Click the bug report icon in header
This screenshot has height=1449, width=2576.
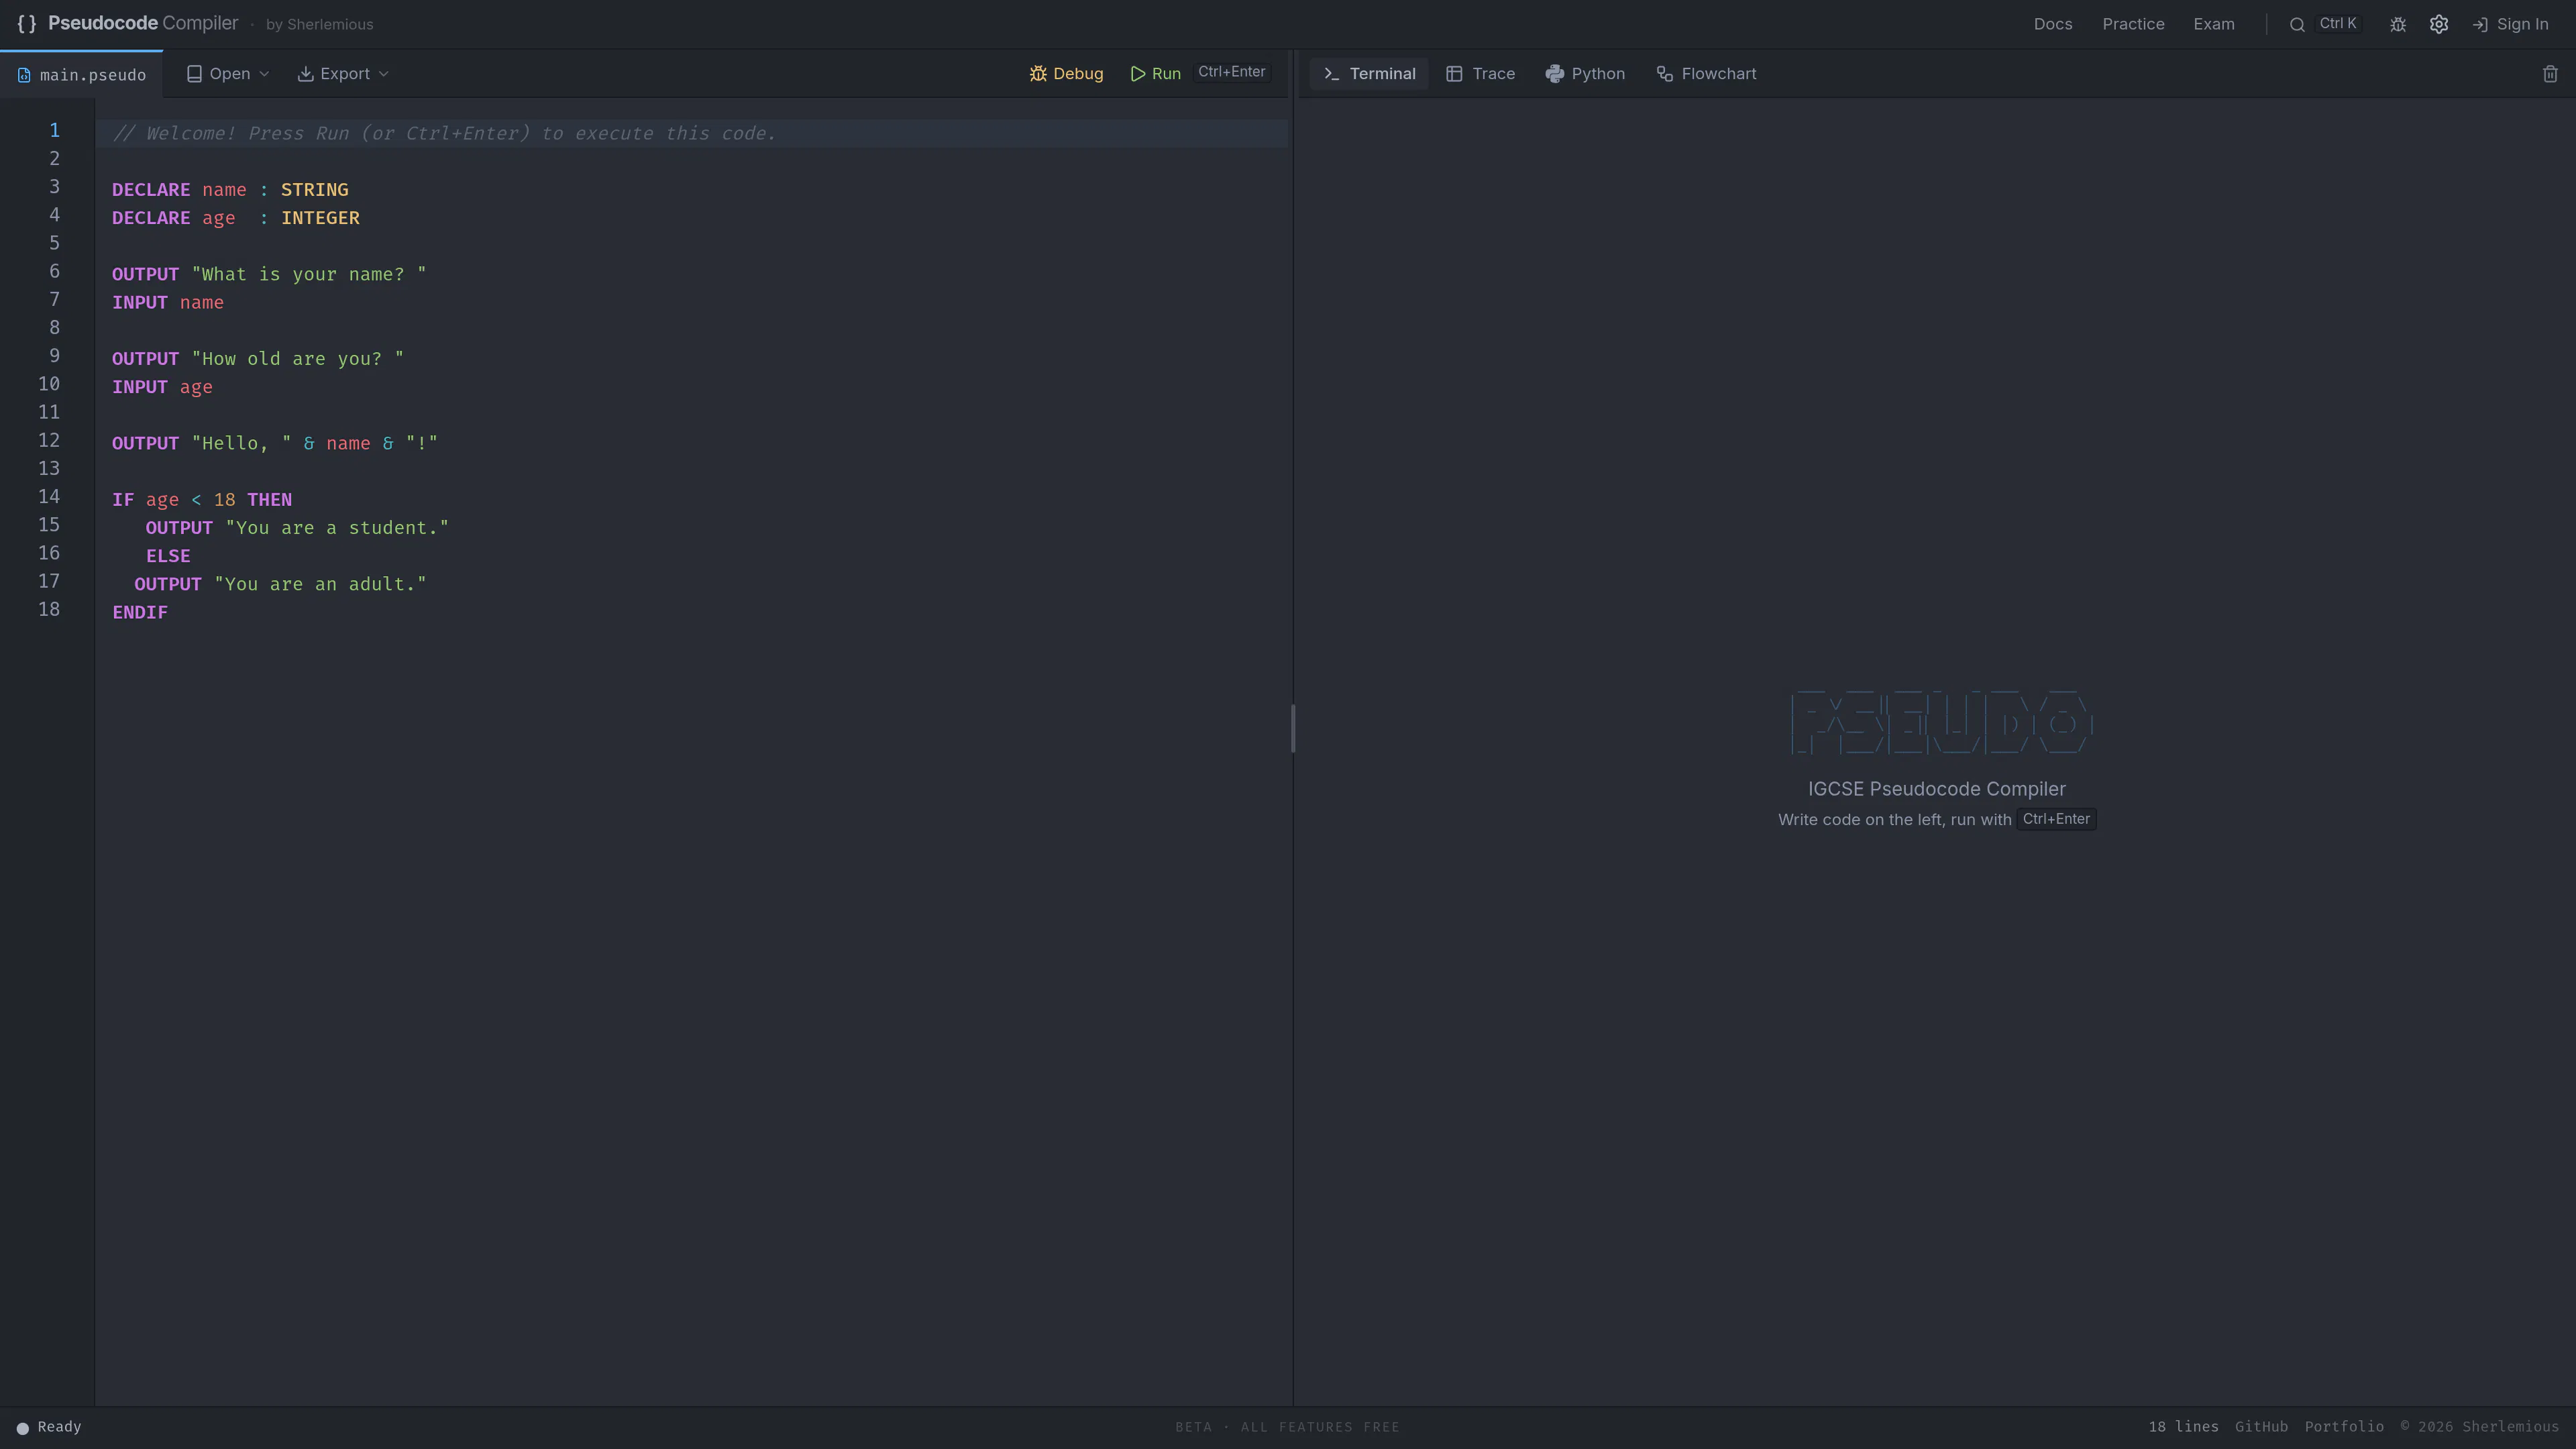pos(2398,24)
